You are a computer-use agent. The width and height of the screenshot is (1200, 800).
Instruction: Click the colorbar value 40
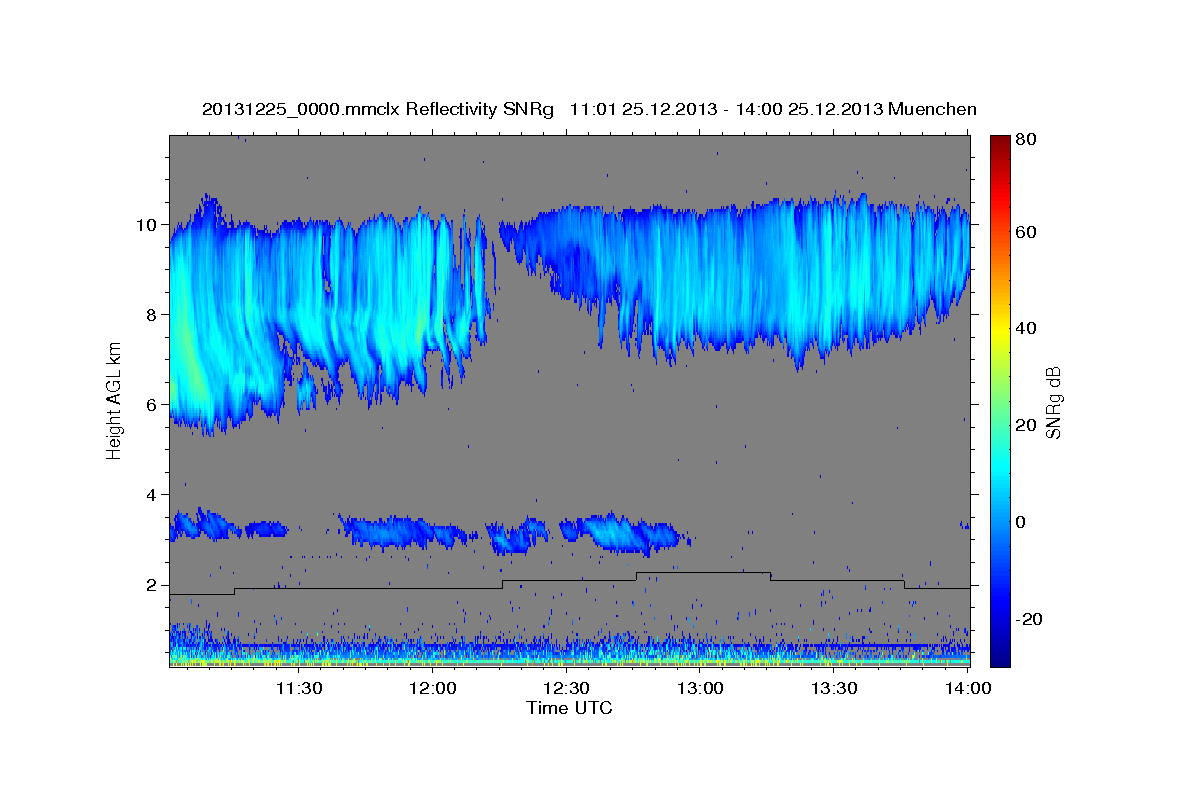coord(1028,328)
